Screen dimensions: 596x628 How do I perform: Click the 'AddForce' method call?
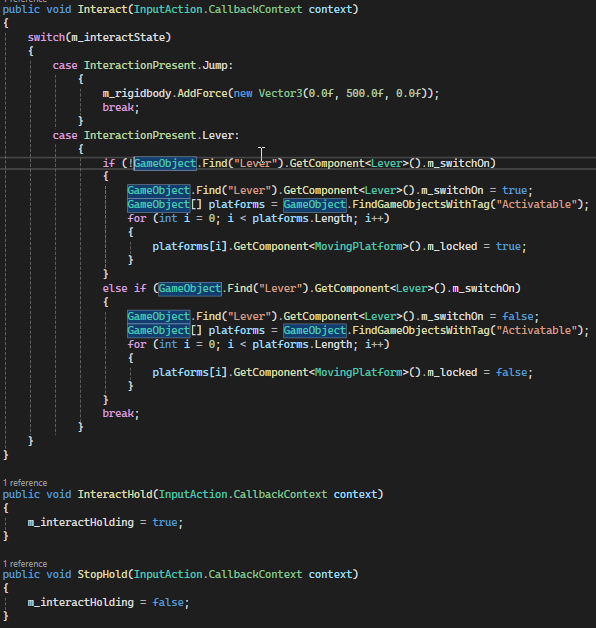point(203,93)
